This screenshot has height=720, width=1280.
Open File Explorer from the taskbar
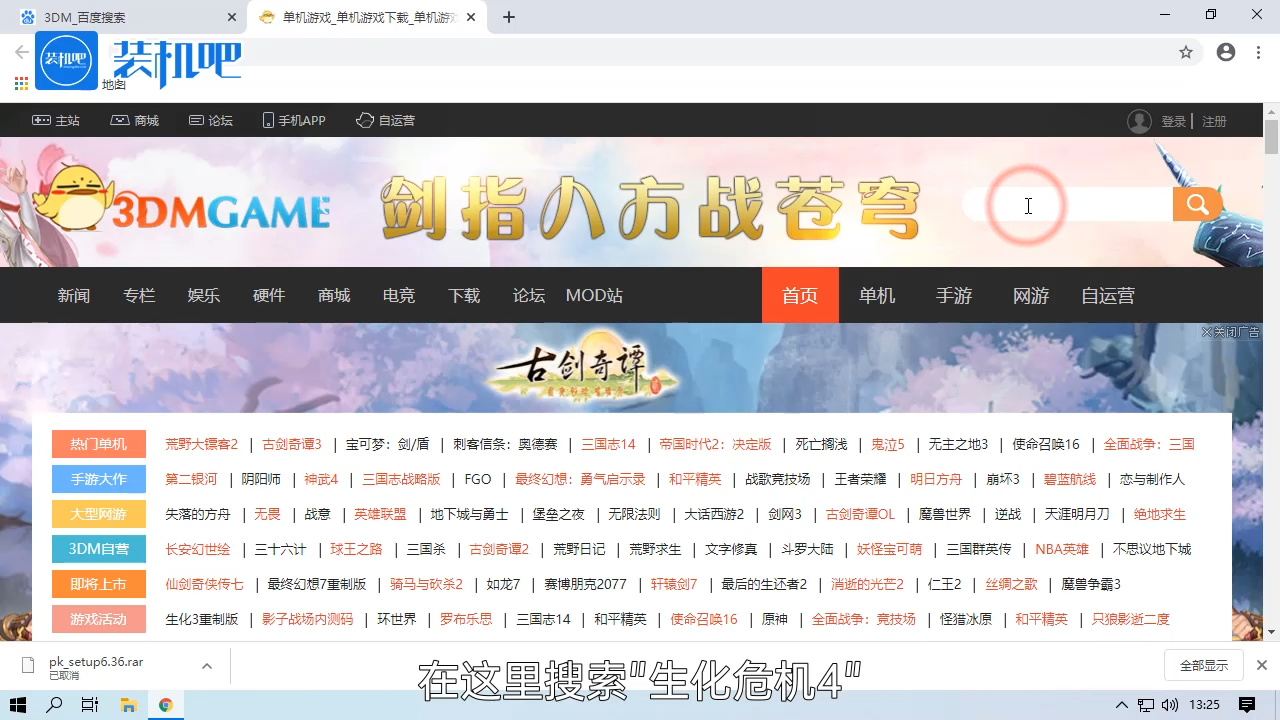[129, 705]
